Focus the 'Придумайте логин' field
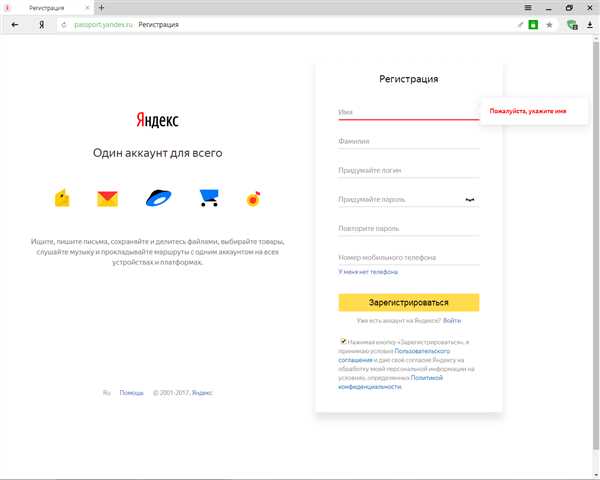Image resolution: width=600 pixels, height=480 pixels. (409, 170)
